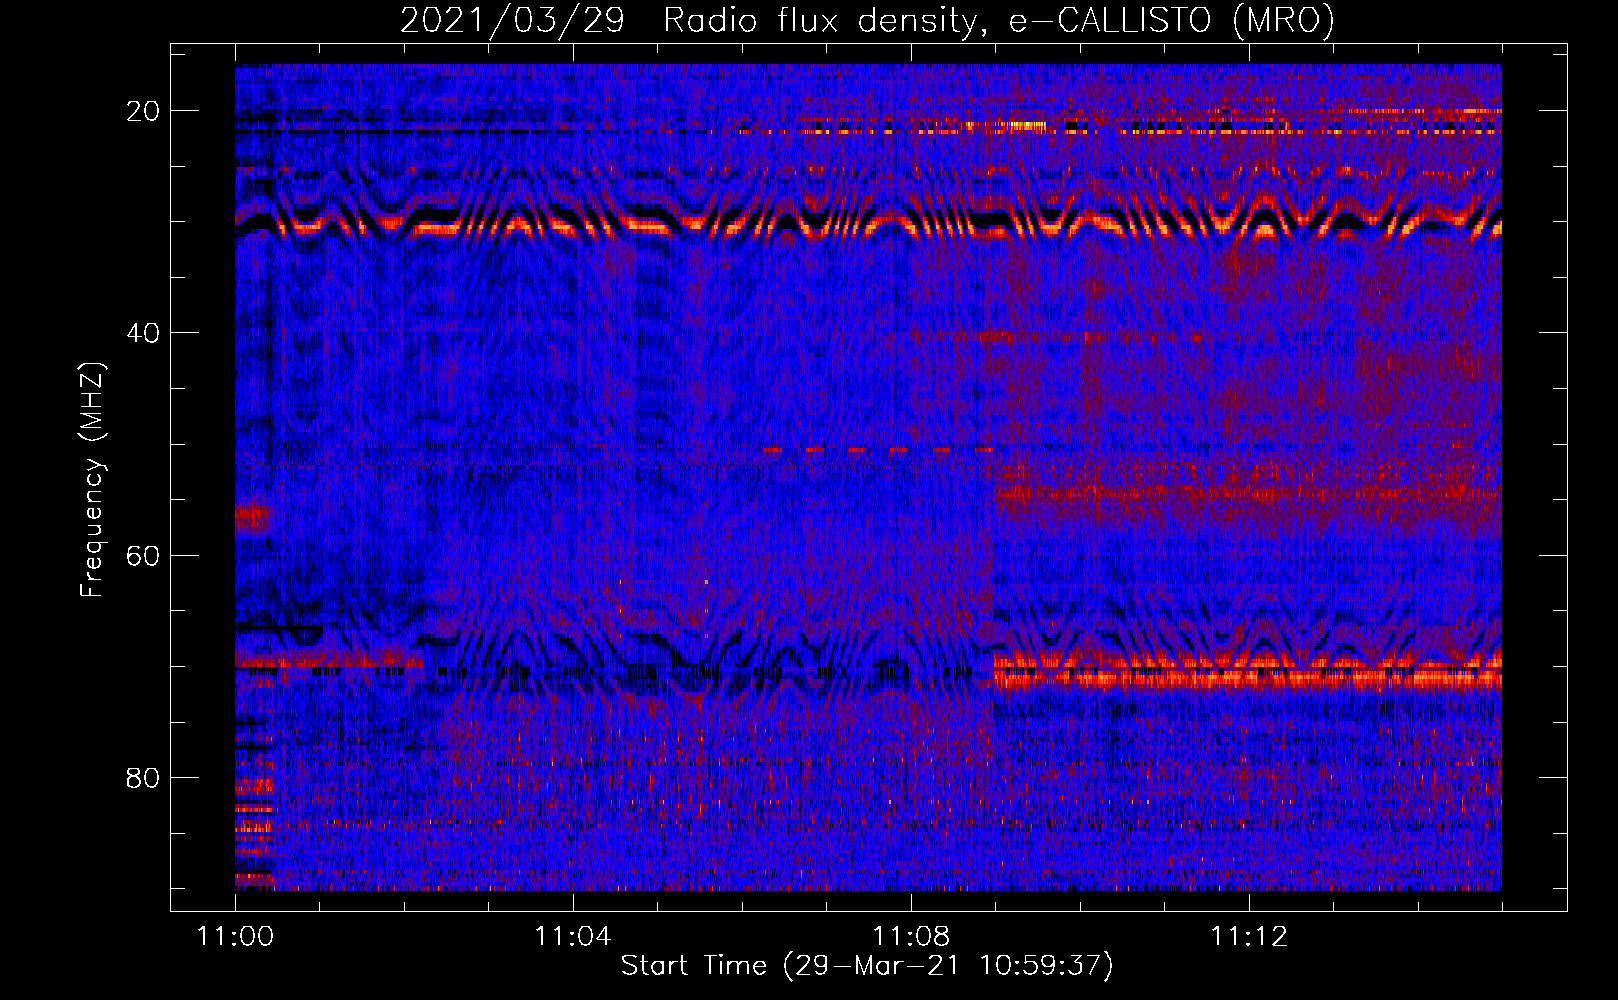
Task: Click the '11:08' time tick label
Action: point(911,937)
